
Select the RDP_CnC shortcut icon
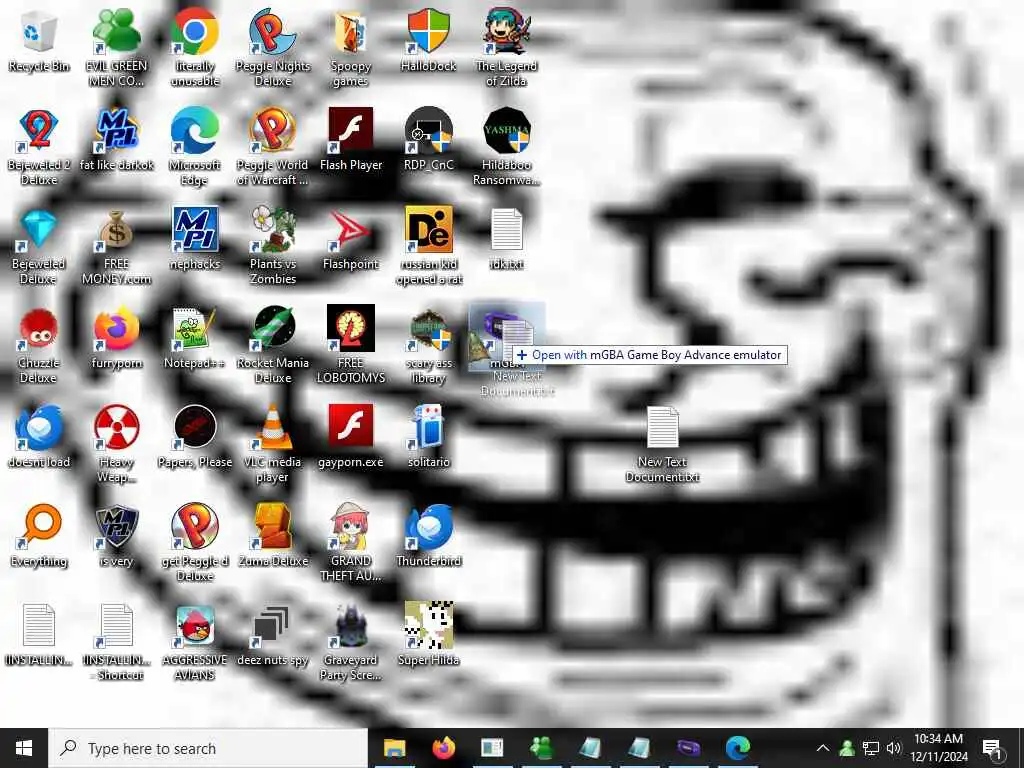(428, 131)
